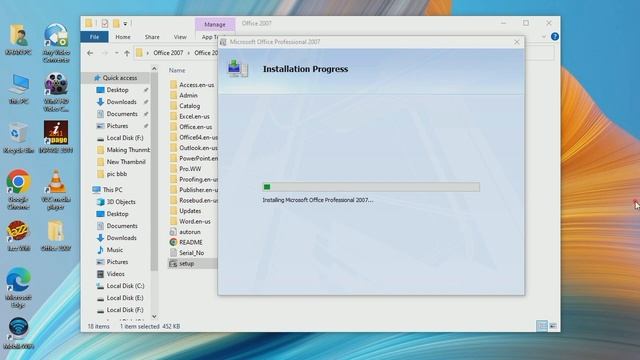
Task: Open the recent locations dropdown arrow
Action: [116, 53]
